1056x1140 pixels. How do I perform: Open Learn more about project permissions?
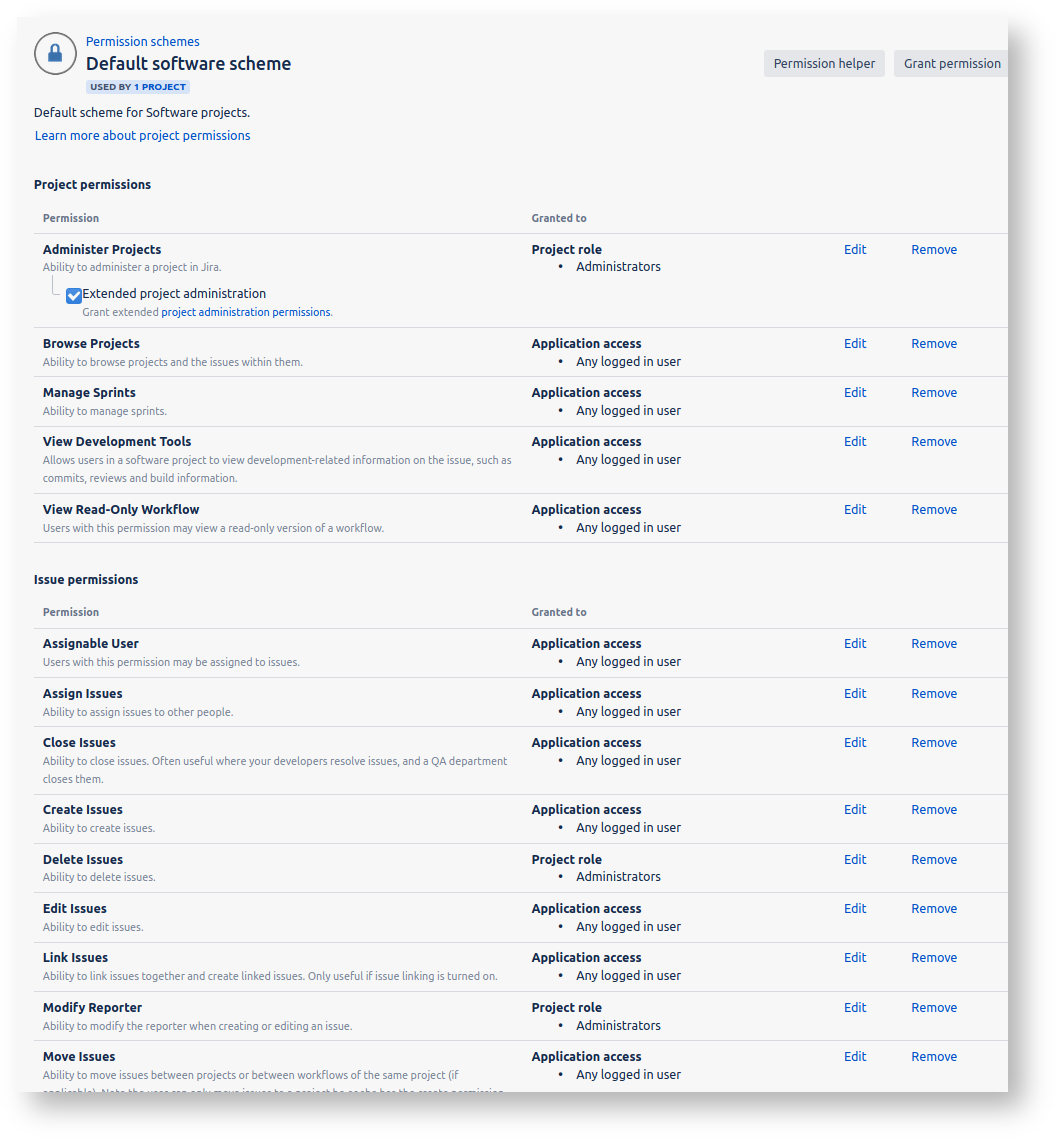pos(142,135)
